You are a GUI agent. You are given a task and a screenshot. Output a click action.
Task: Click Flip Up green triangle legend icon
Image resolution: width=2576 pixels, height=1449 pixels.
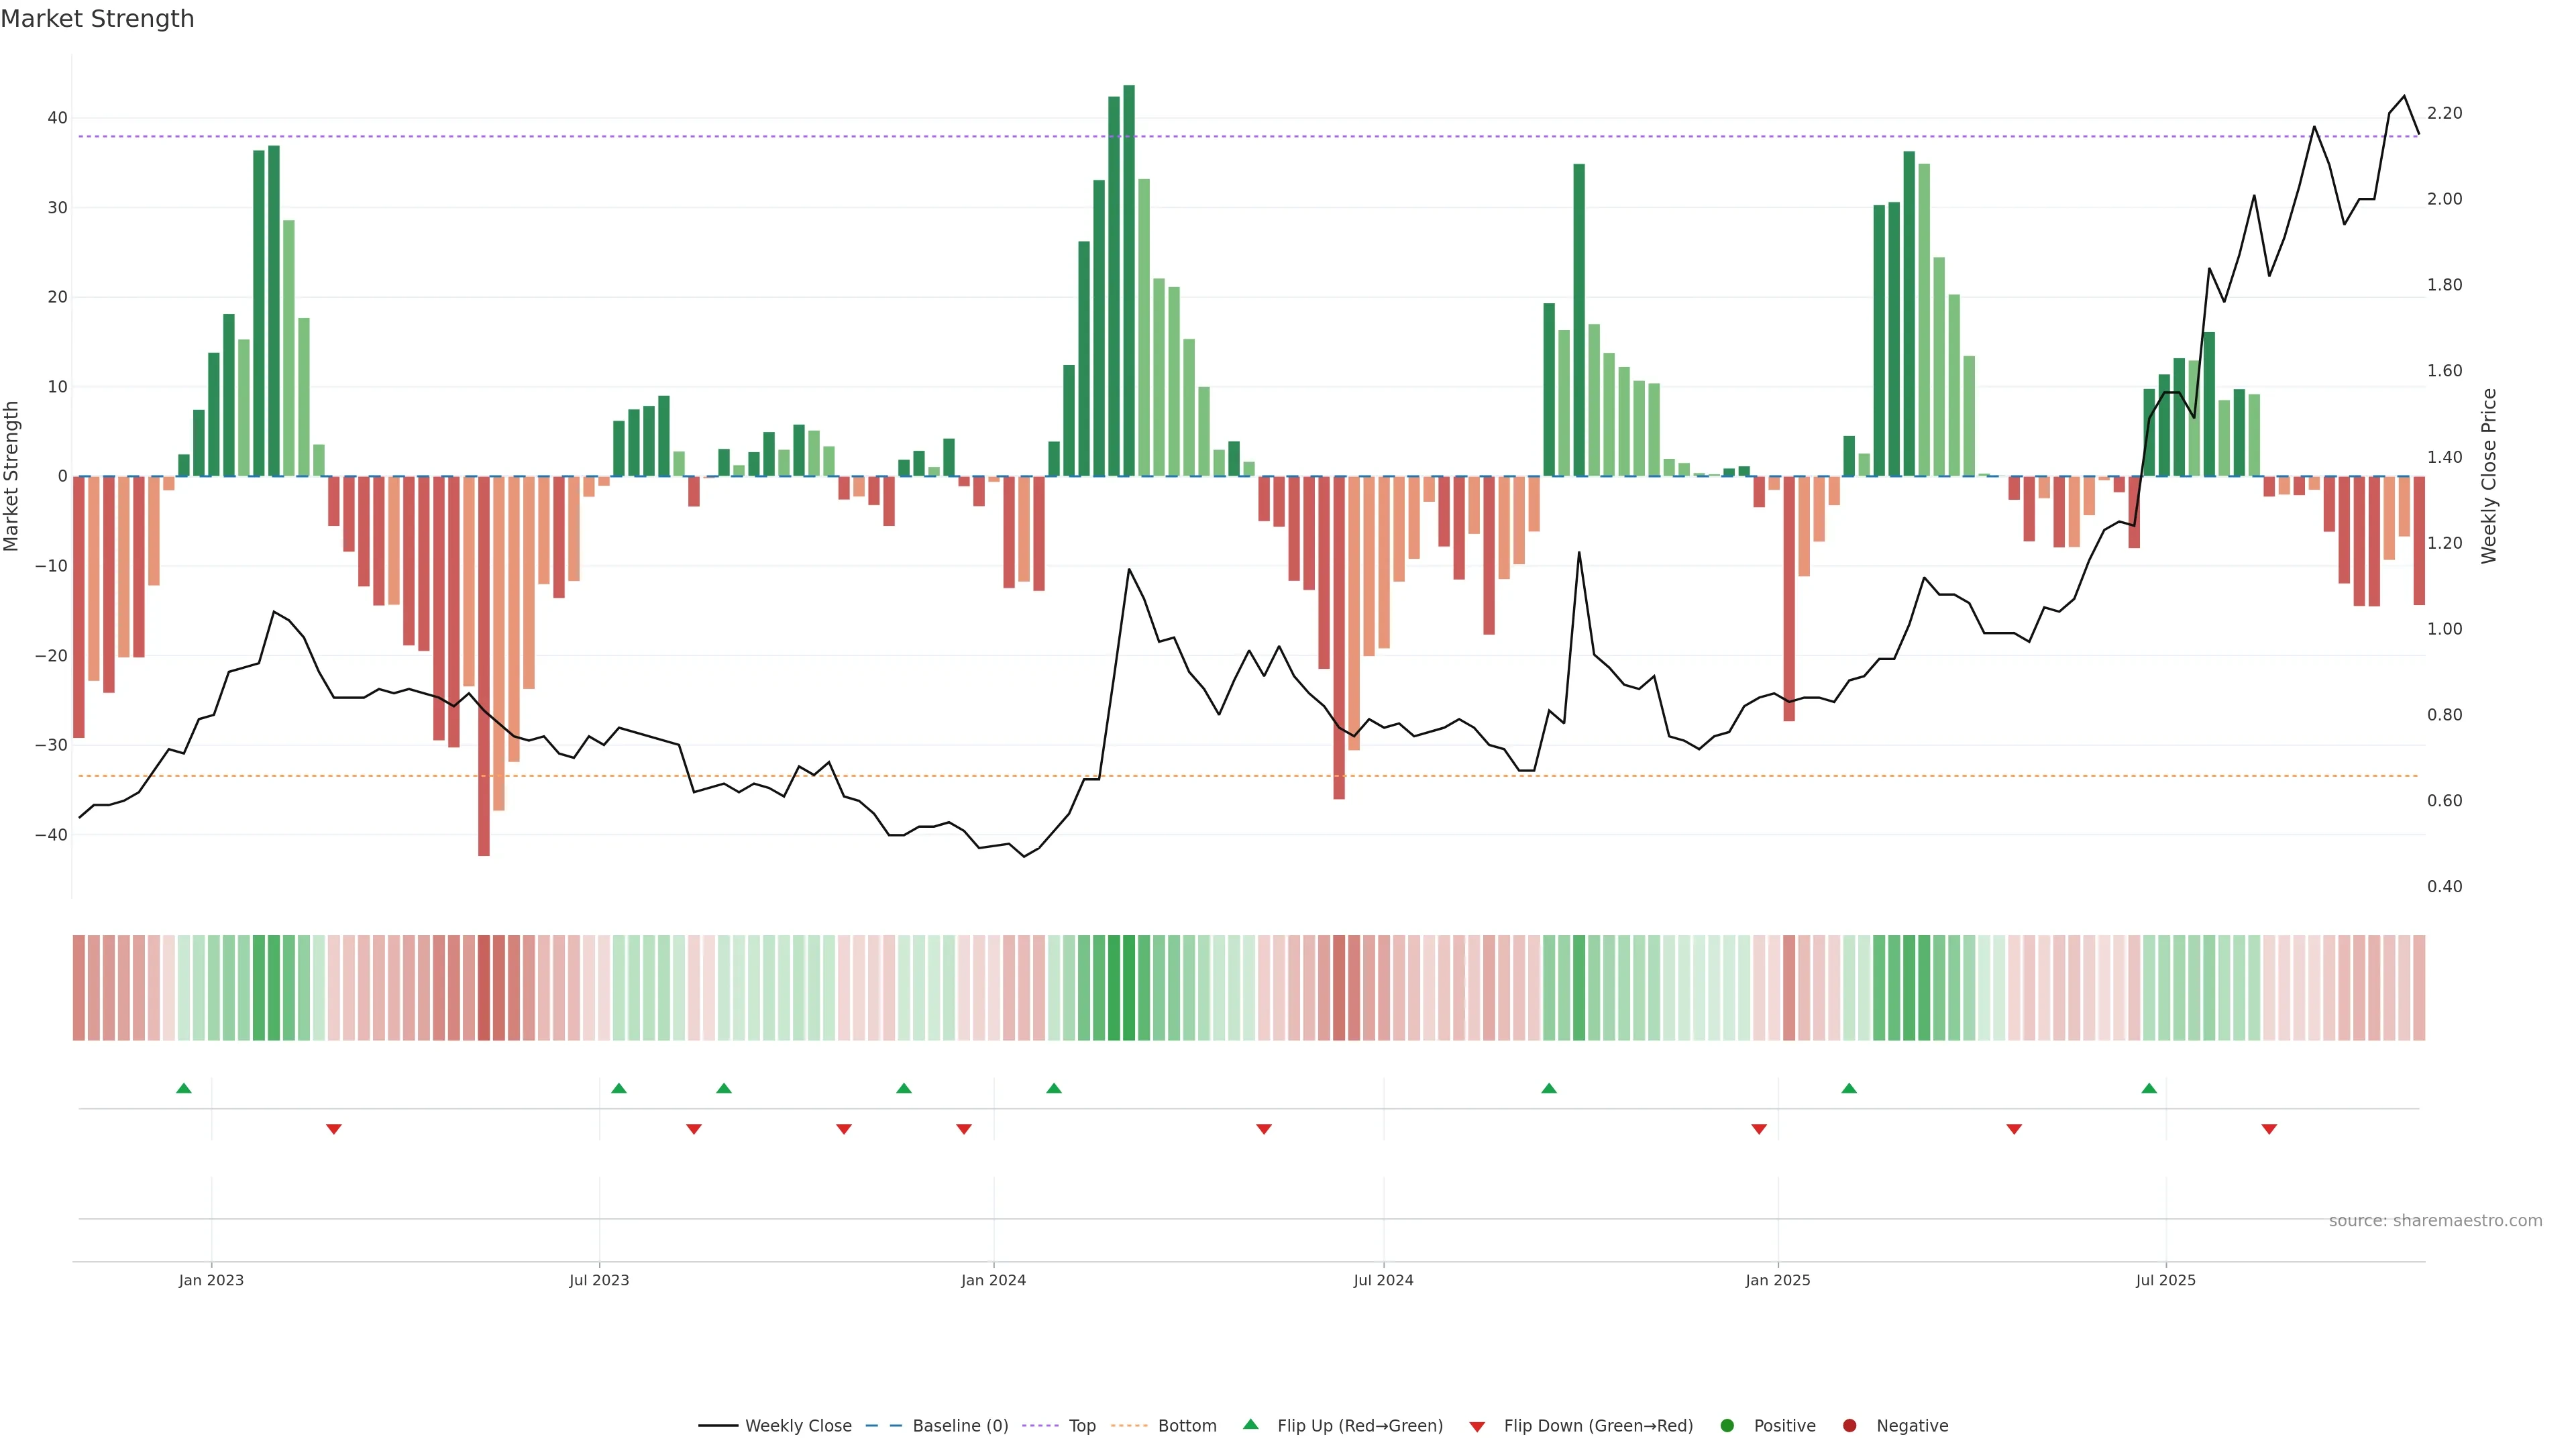click(1250, 1425)
